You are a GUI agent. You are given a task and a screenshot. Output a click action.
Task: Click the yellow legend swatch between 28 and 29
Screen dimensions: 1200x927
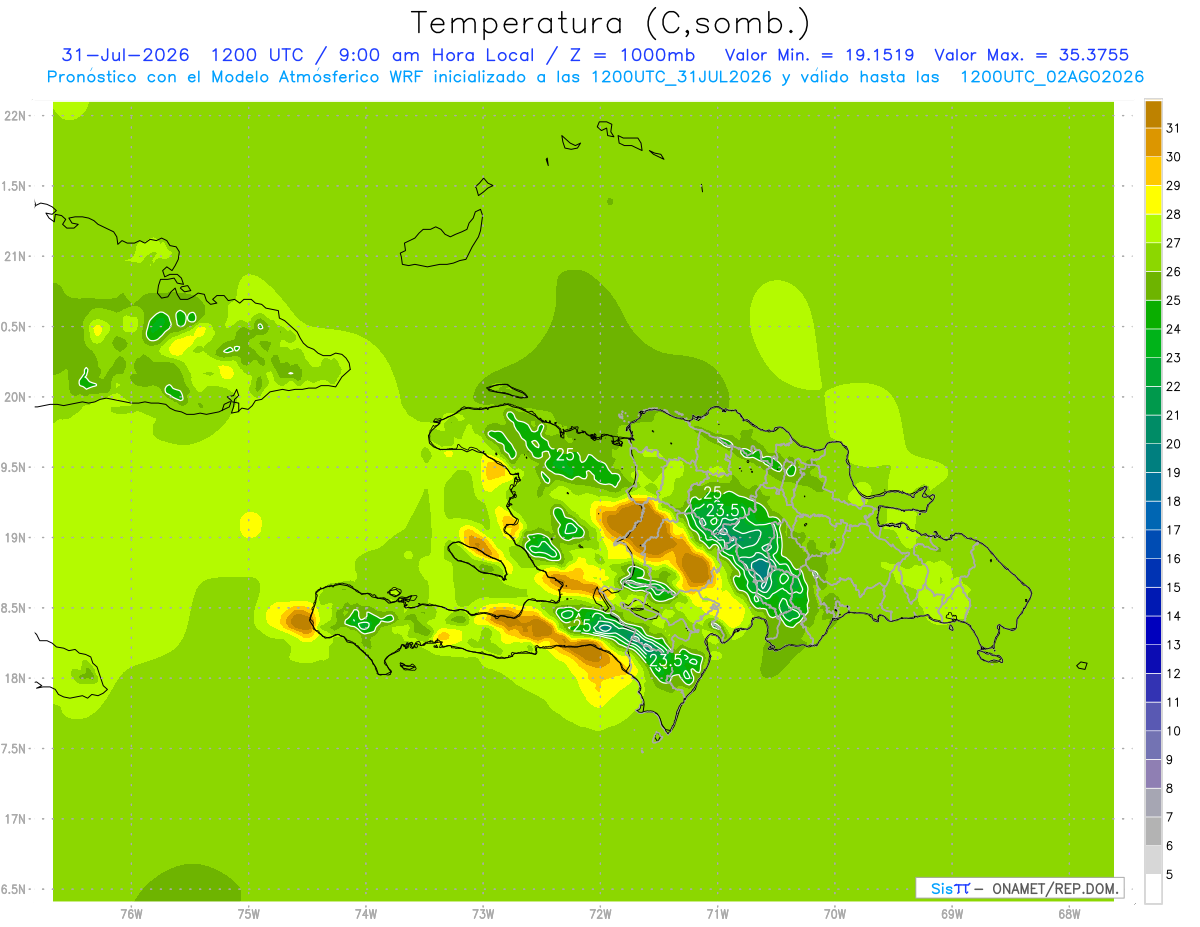pos(1154,199)
